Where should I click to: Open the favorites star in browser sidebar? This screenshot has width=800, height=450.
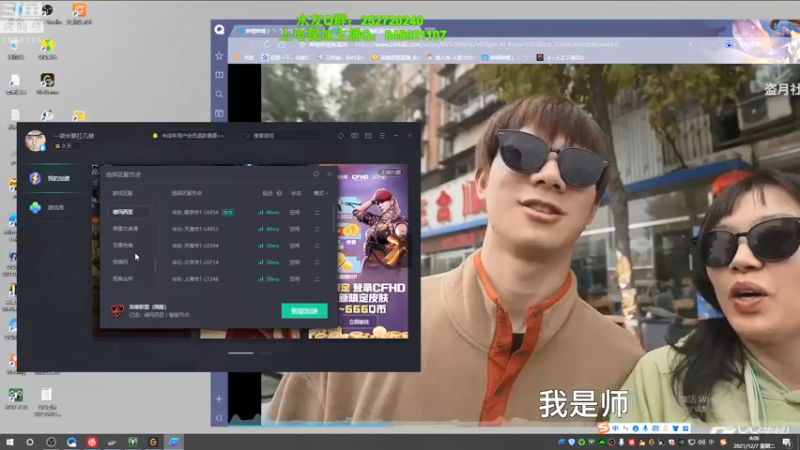coord(219,56)
